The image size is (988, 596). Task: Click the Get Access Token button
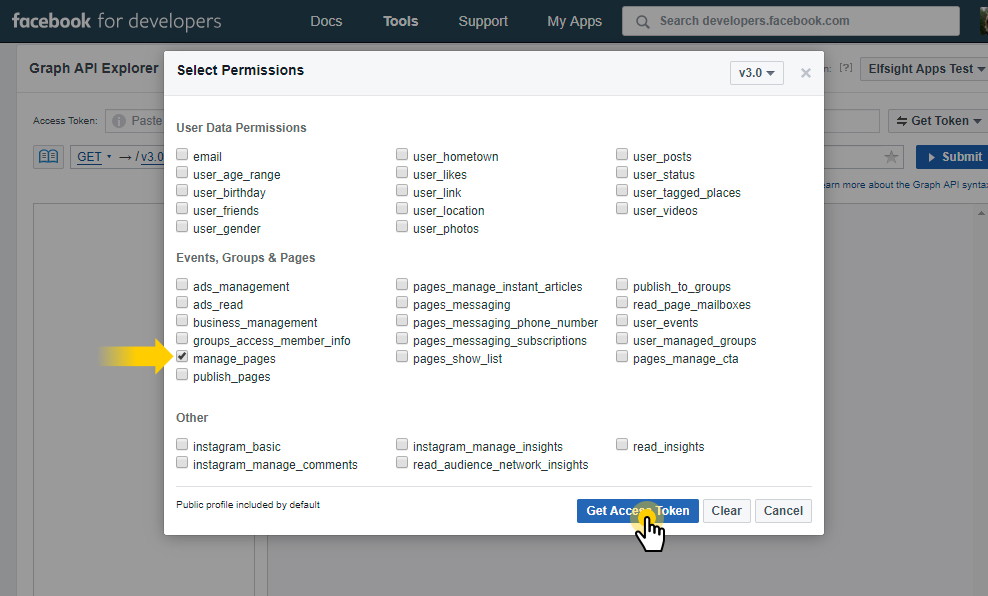tap(637, 511)
